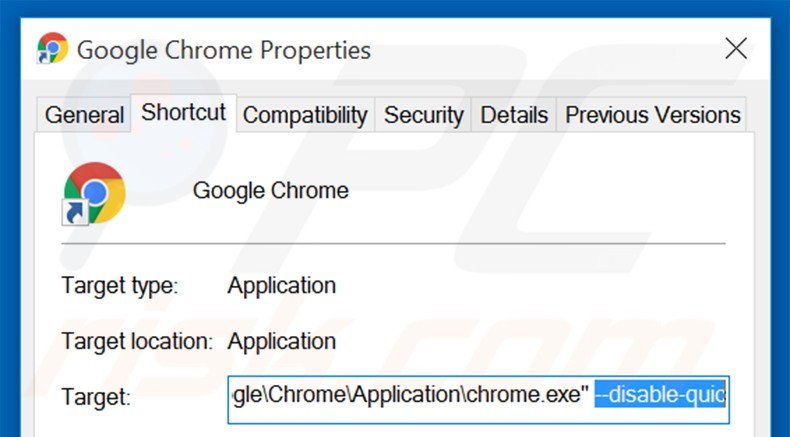
Task: Click the "Target:" field label
Action: (96, 397)
